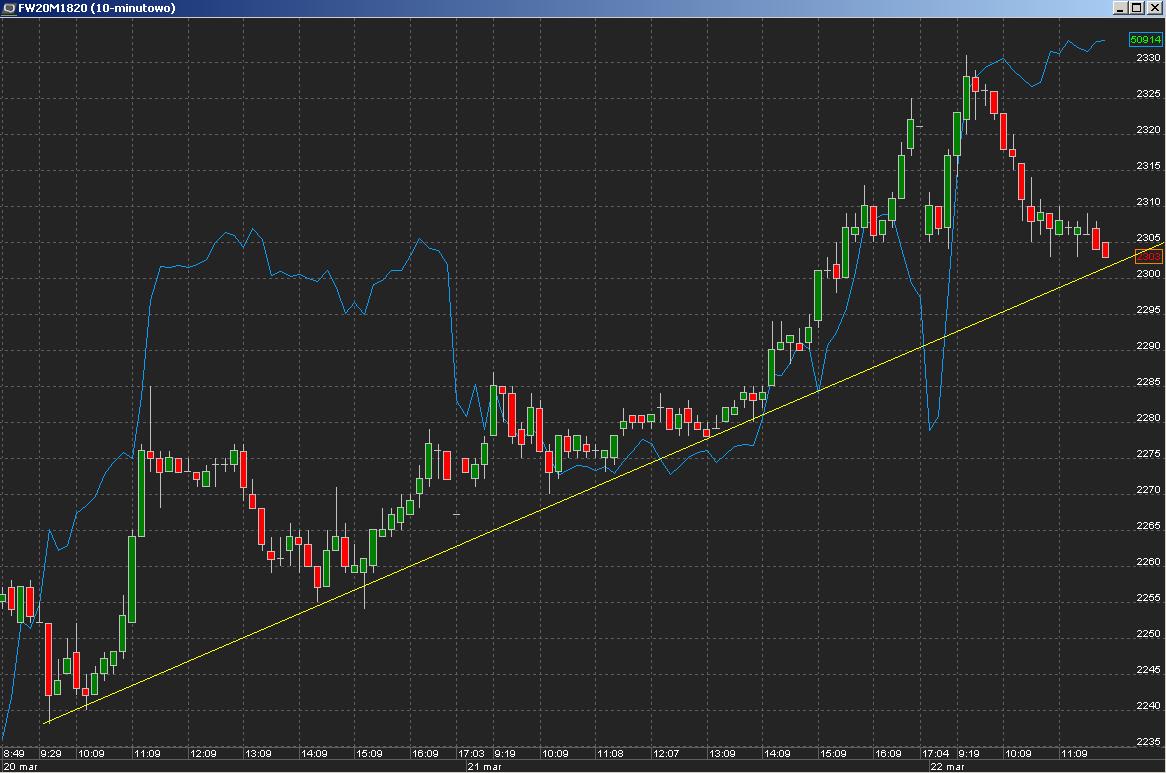Image resolution: width=1166 pixels, height=773 pixels.
Task: Click the 2280 price axis label
Action: 1148,418
